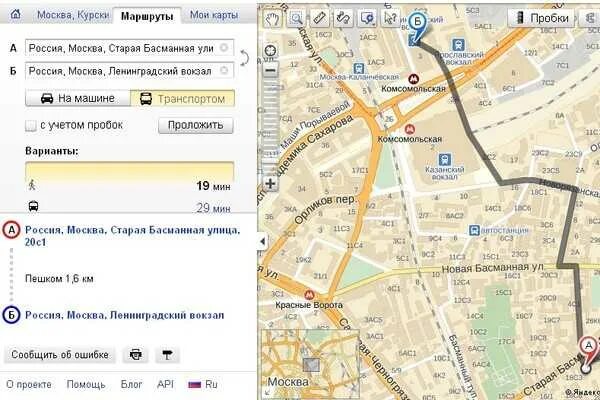Select the map comment tool
Image resolution: width=600 pixels, height=400 pixels.
click(x=367, y=18)
